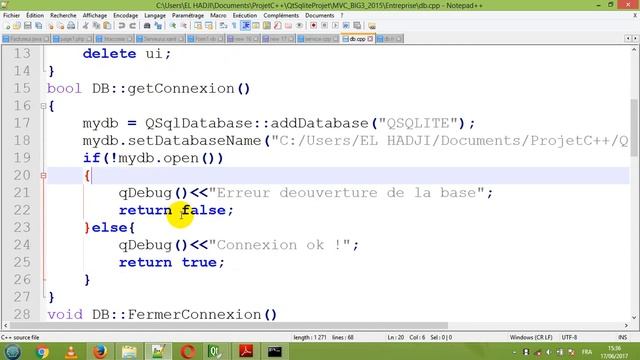This screenshot has width=640, height=360.
Task: Click the Open file toolbar icon
Action: pyautogui.click(x=17, y=26)
